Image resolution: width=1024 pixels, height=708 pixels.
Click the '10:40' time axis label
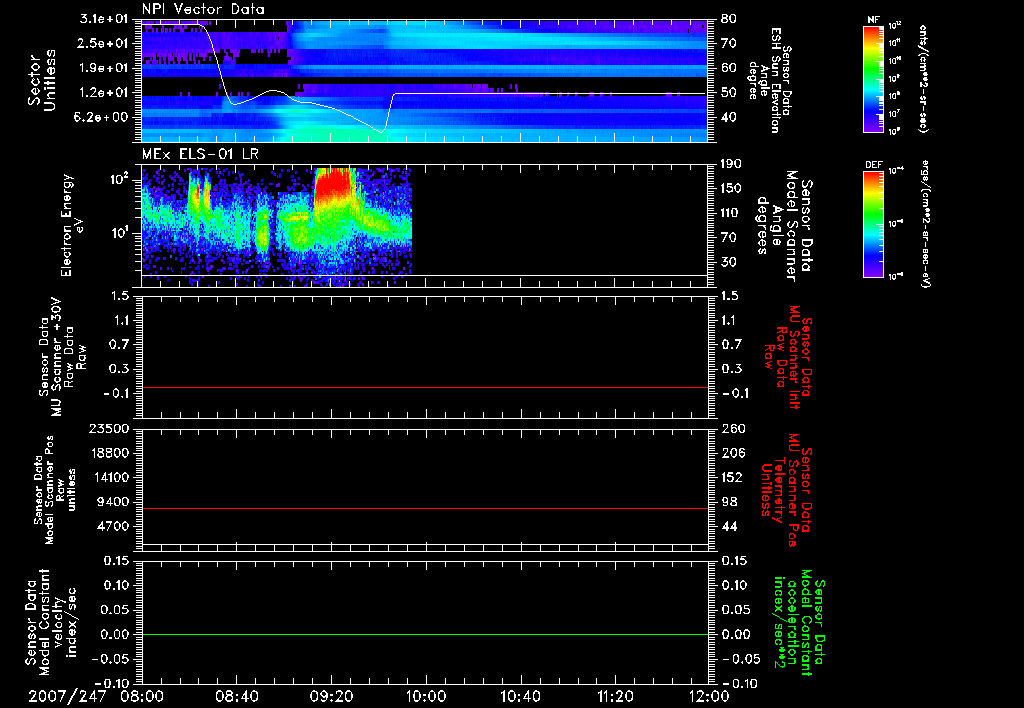(x=520, y=696)
